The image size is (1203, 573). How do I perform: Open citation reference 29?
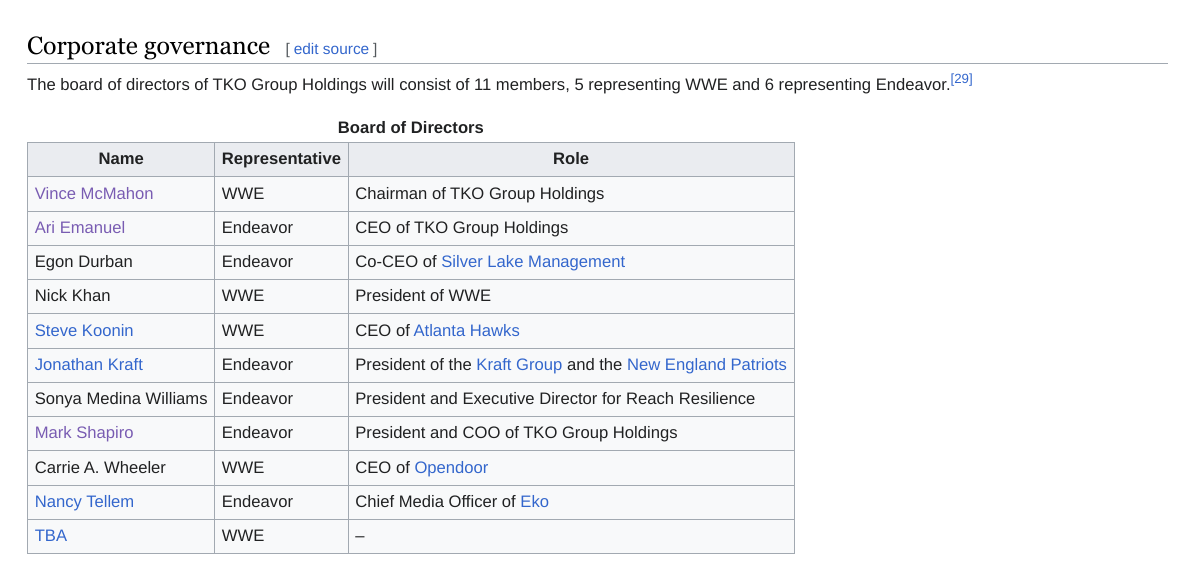(x=961, y=79)
